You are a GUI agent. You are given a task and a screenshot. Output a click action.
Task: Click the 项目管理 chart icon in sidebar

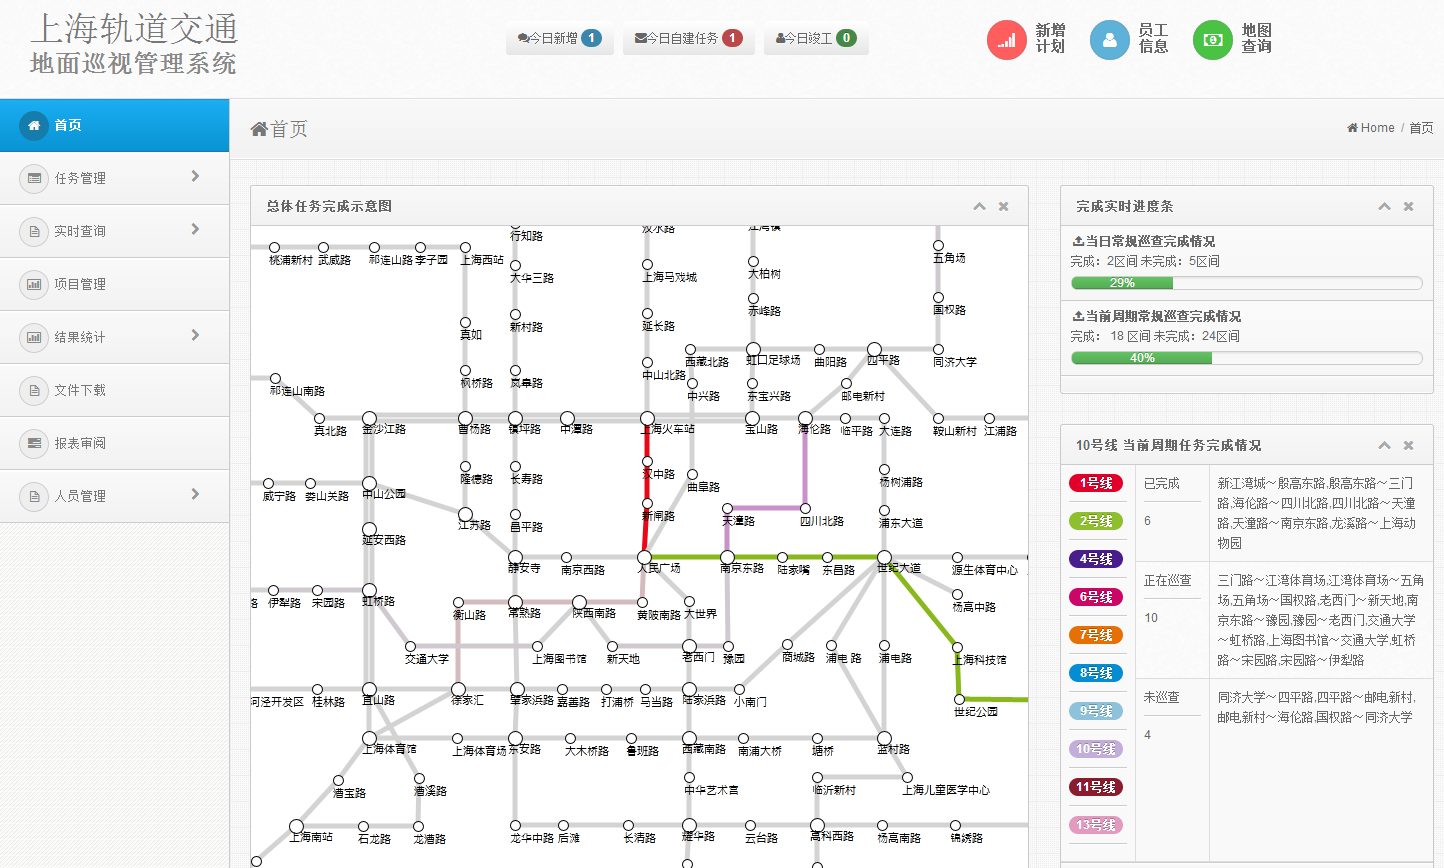[x=34, y=284]
